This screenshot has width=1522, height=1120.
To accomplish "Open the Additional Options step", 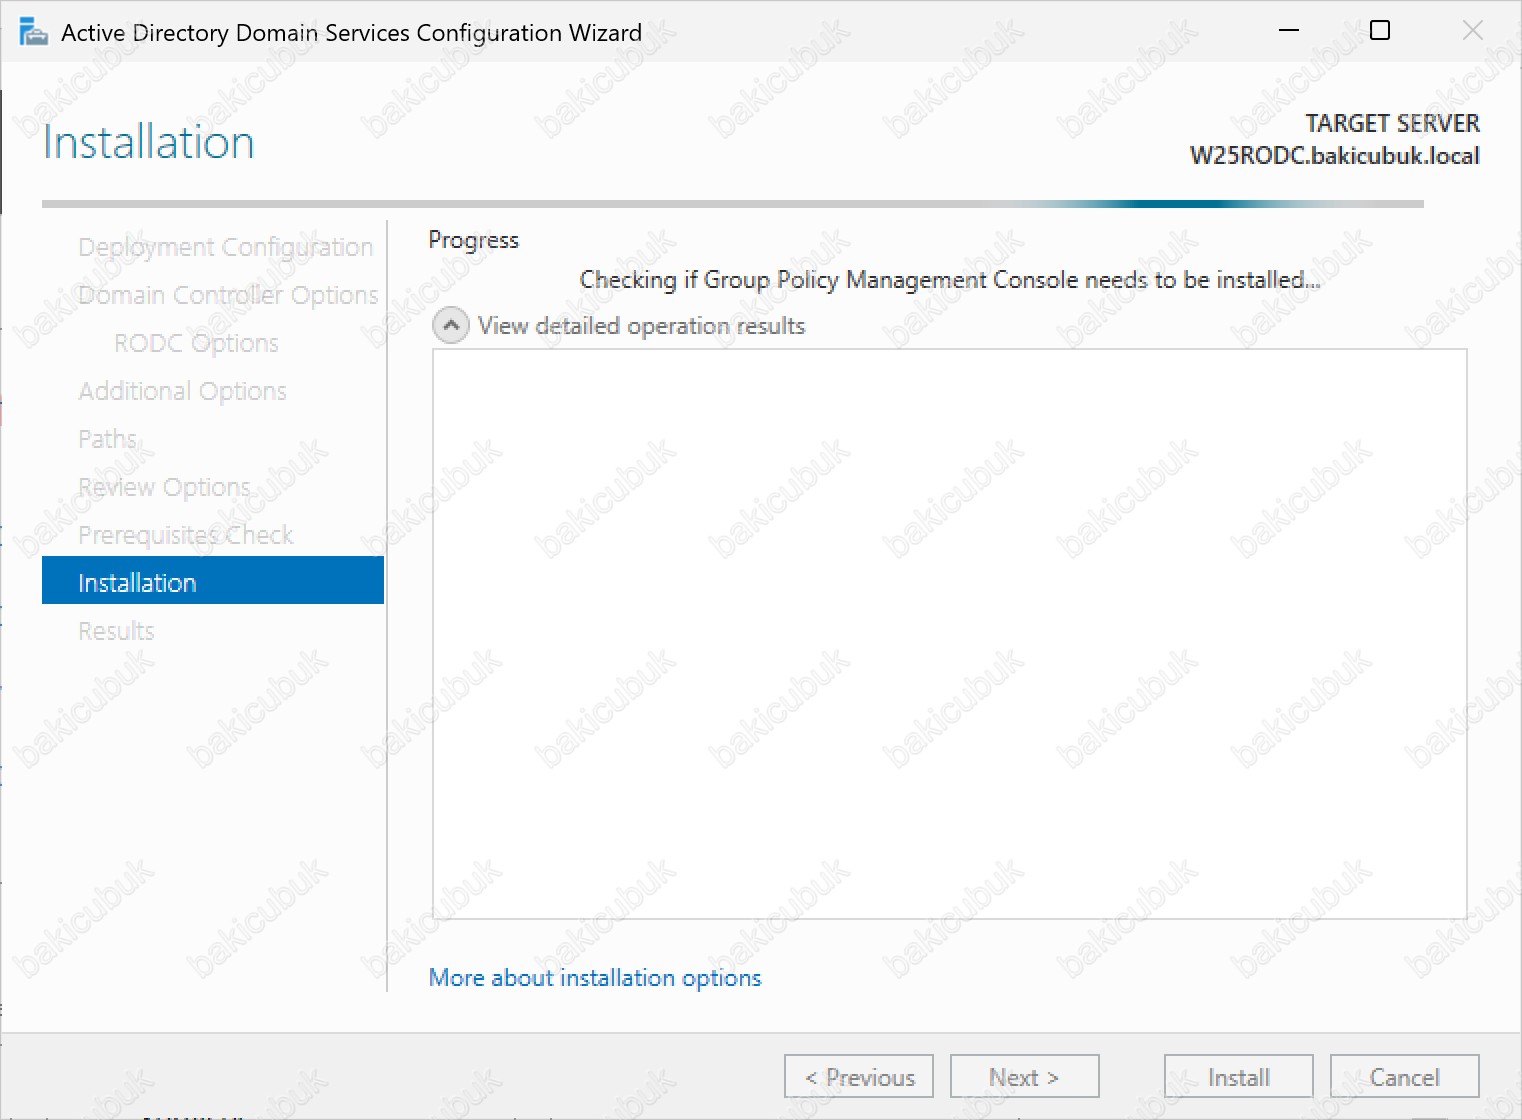I will click(182, 391).
